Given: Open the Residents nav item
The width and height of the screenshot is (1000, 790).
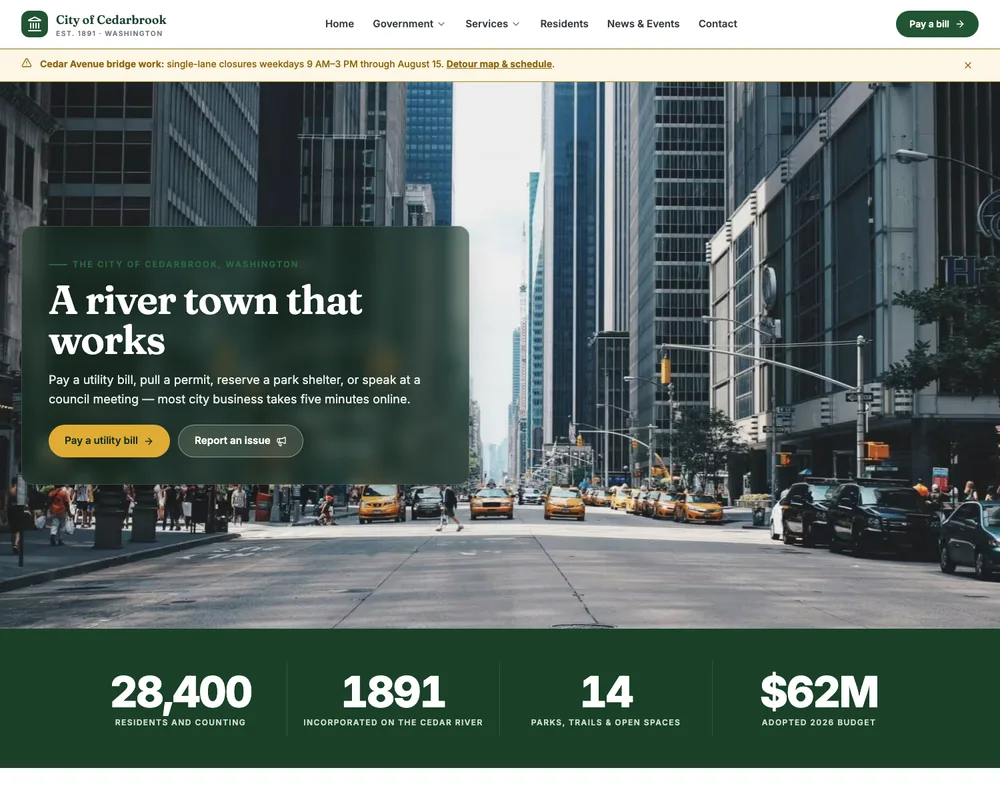Looking at the screenshot, I should click(x=564, y=24).
